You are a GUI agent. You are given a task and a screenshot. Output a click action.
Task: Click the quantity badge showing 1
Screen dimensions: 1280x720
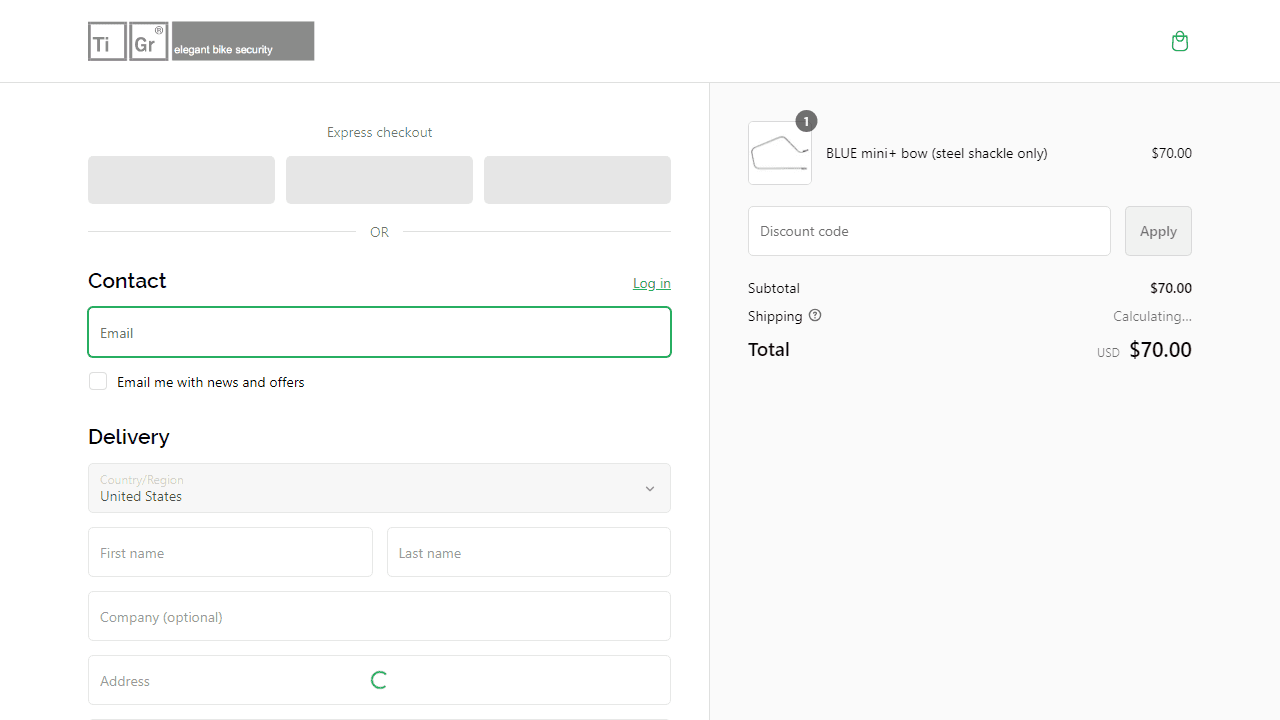point(806,121)
